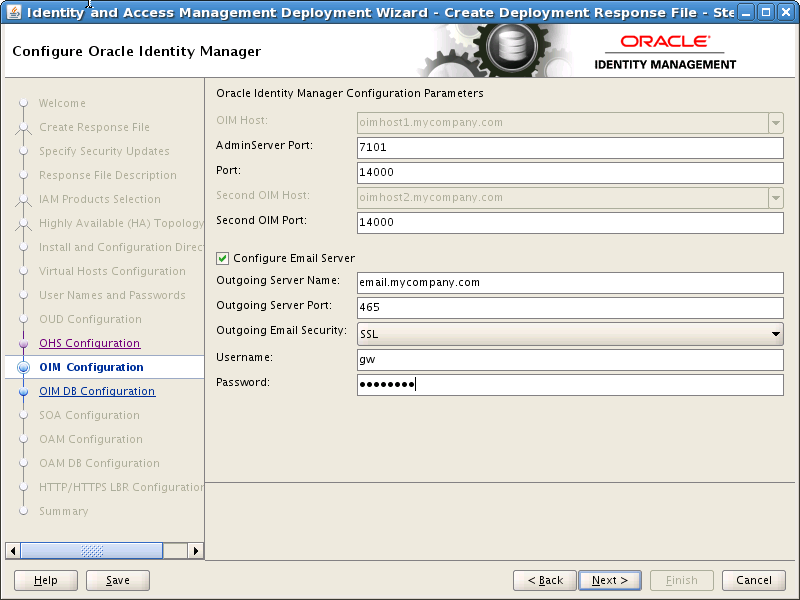Select the OIM Configuration step
This screenshot has width=800, height=600.
click(91, 367)
